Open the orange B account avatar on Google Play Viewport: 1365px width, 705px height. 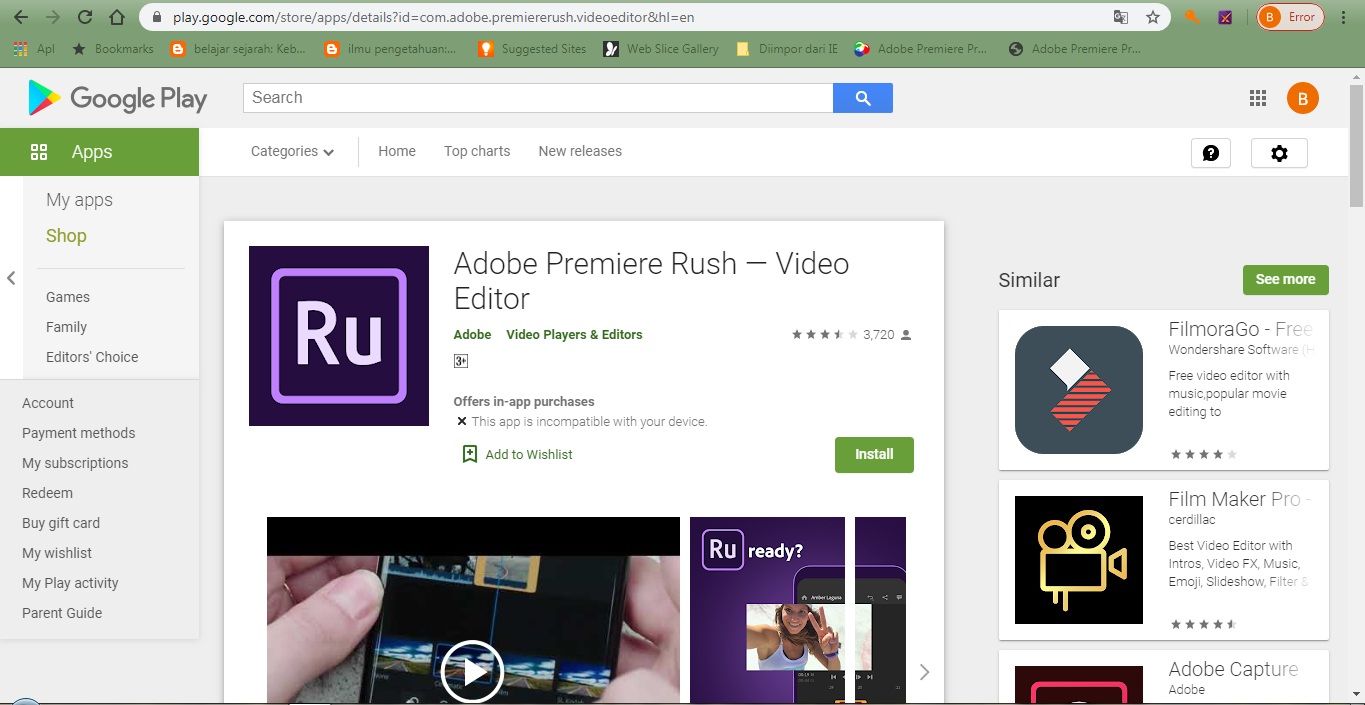click(x=1302, y=98)
